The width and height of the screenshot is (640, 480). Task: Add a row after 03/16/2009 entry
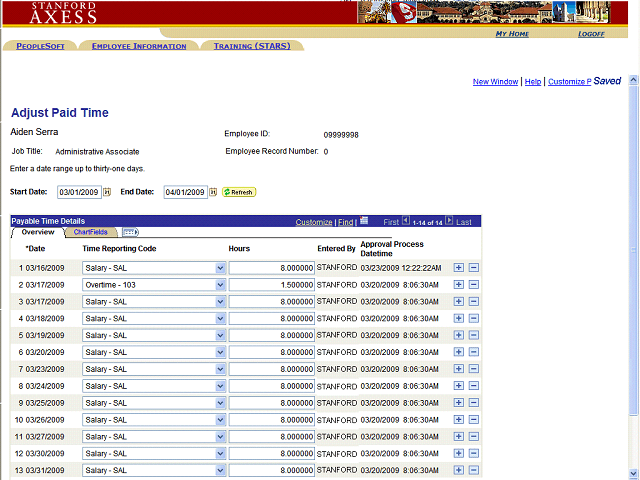coord(459,268)
